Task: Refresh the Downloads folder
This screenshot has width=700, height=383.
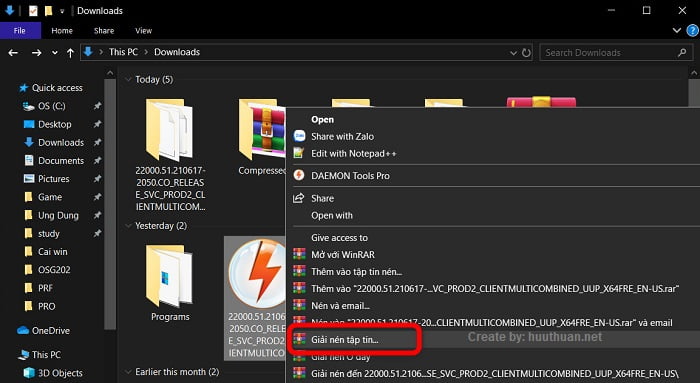Action: 526,53
